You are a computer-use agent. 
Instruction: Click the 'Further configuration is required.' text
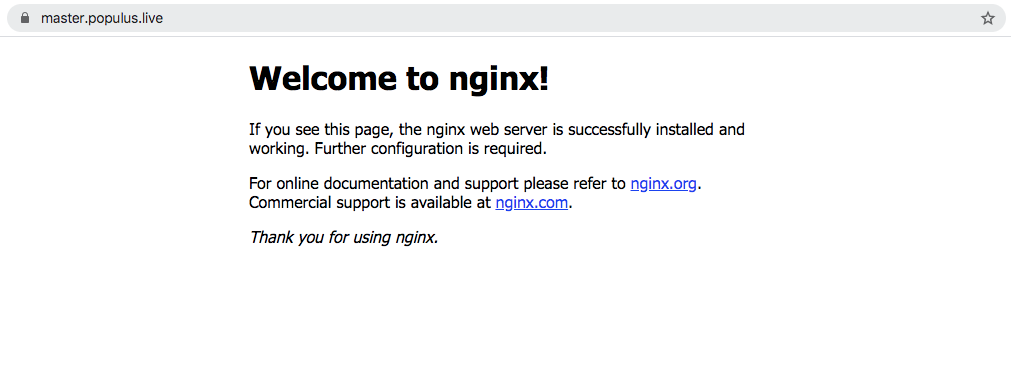click(431, 149)
